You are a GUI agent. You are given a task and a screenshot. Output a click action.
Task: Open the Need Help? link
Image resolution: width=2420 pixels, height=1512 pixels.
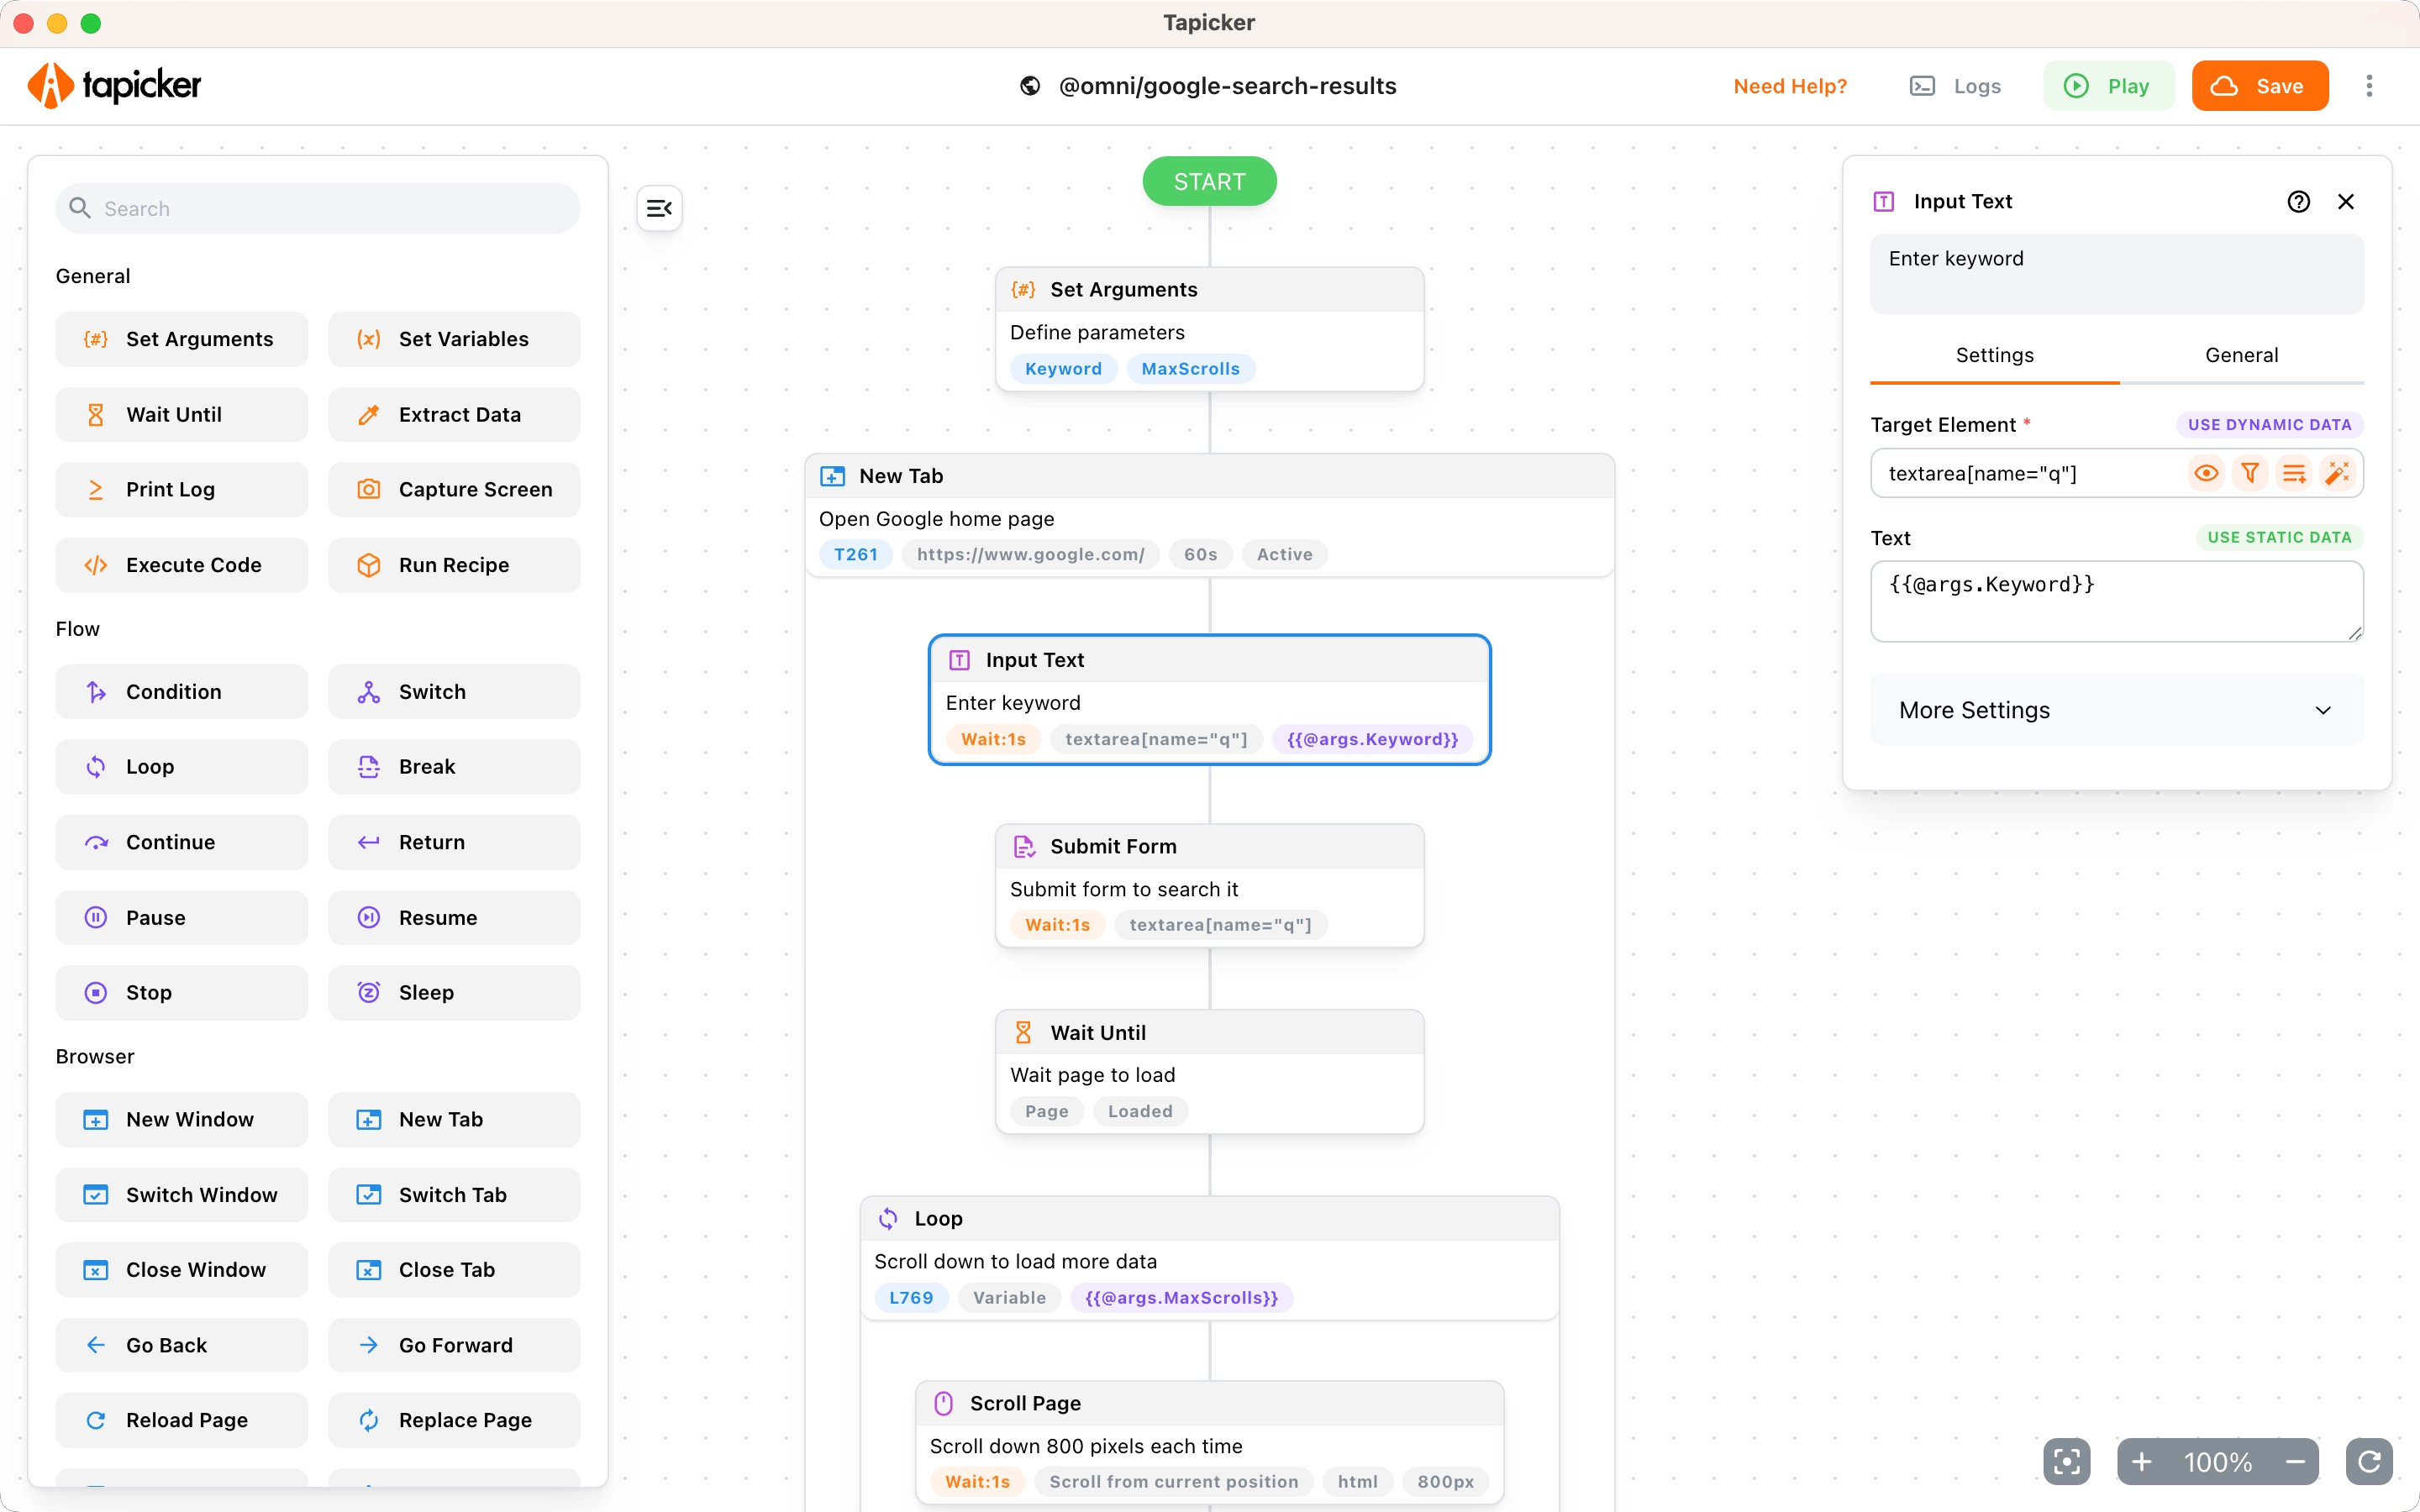click(x=1790, y=86)
